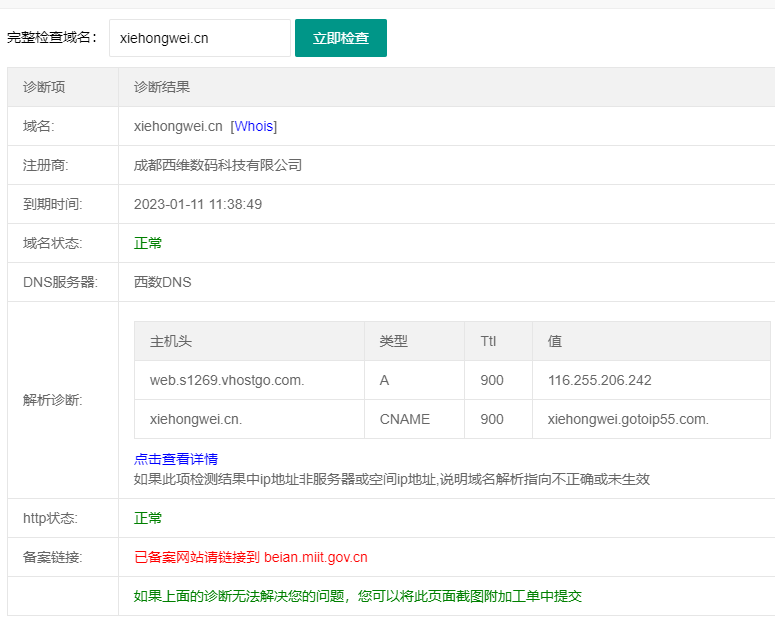Screen dimensions: 775x632
Task: Click the Ttl column header
Action: pyautogui.click(x=498, y=341)
